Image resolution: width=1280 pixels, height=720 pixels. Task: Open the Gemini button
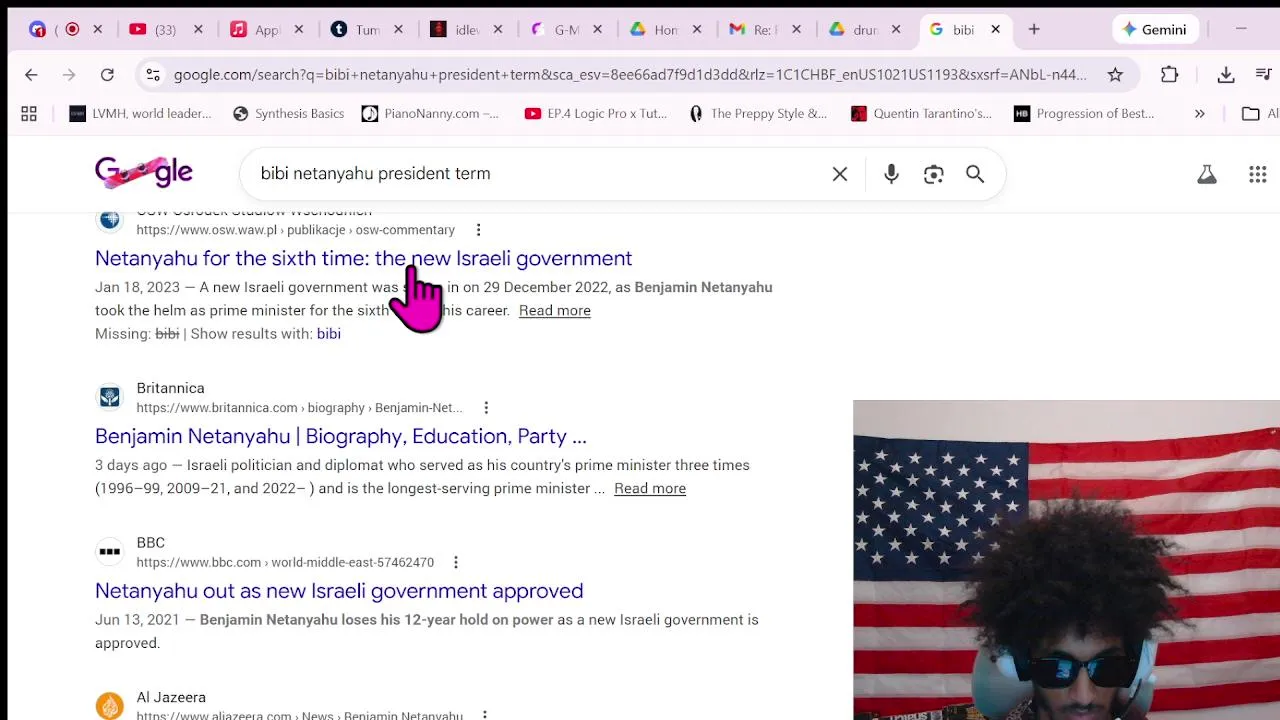point(1154,30)
